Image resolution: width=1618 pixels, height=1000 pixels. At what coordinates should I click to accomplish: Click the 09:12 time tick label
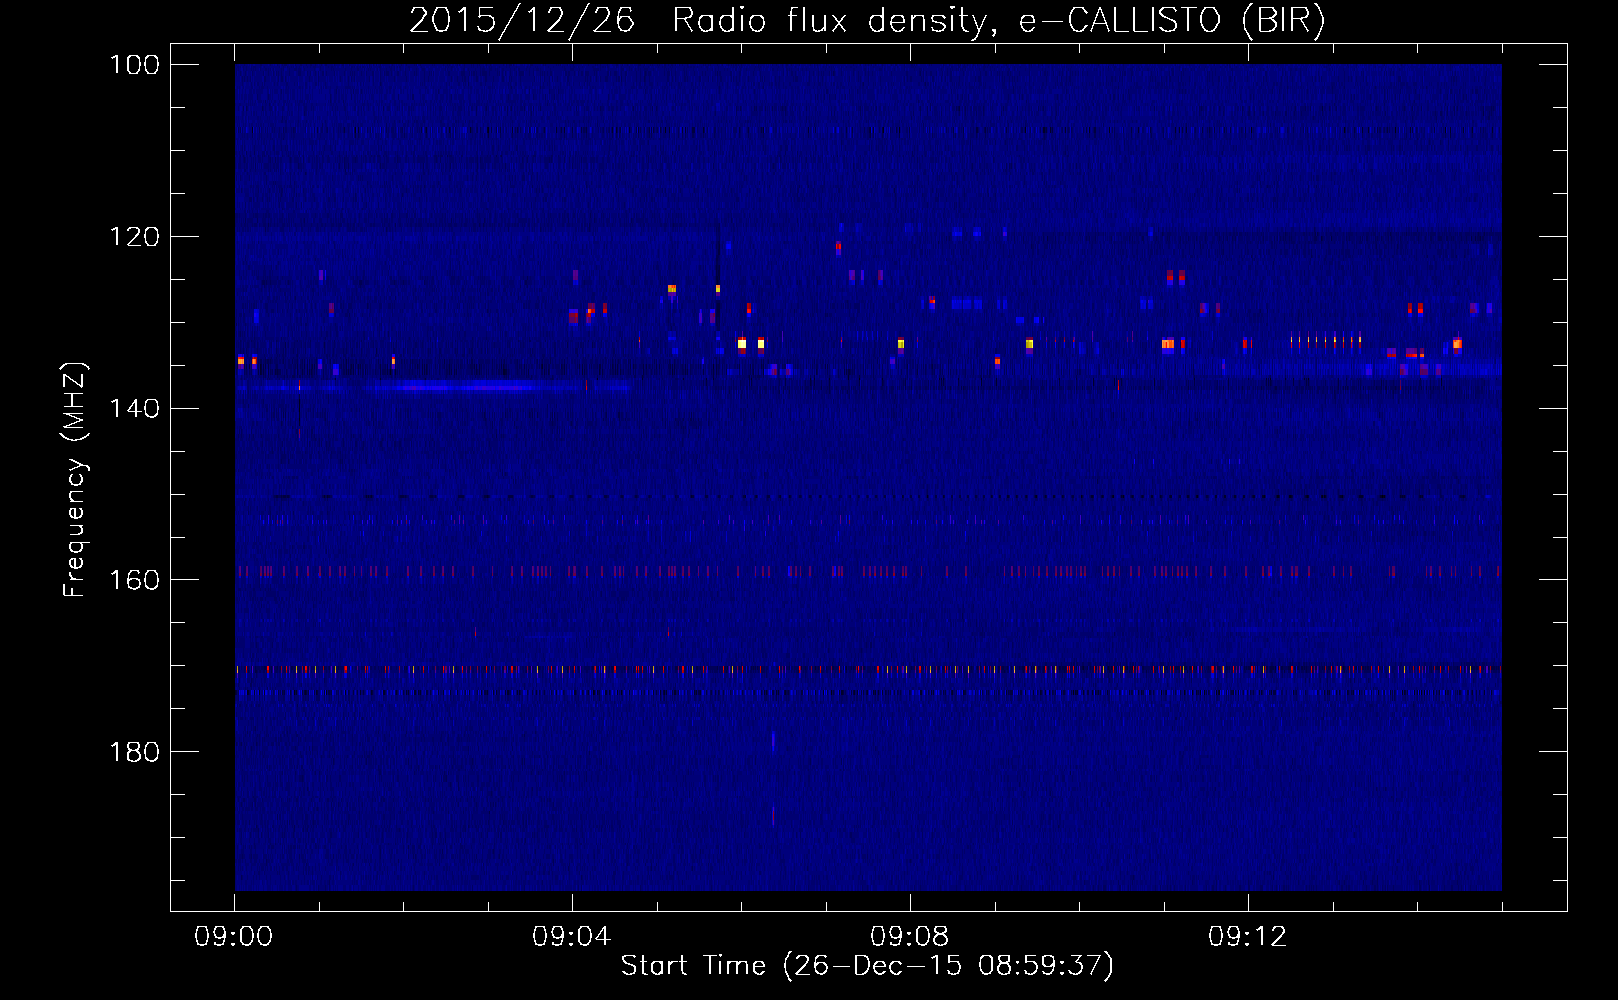1248,937
